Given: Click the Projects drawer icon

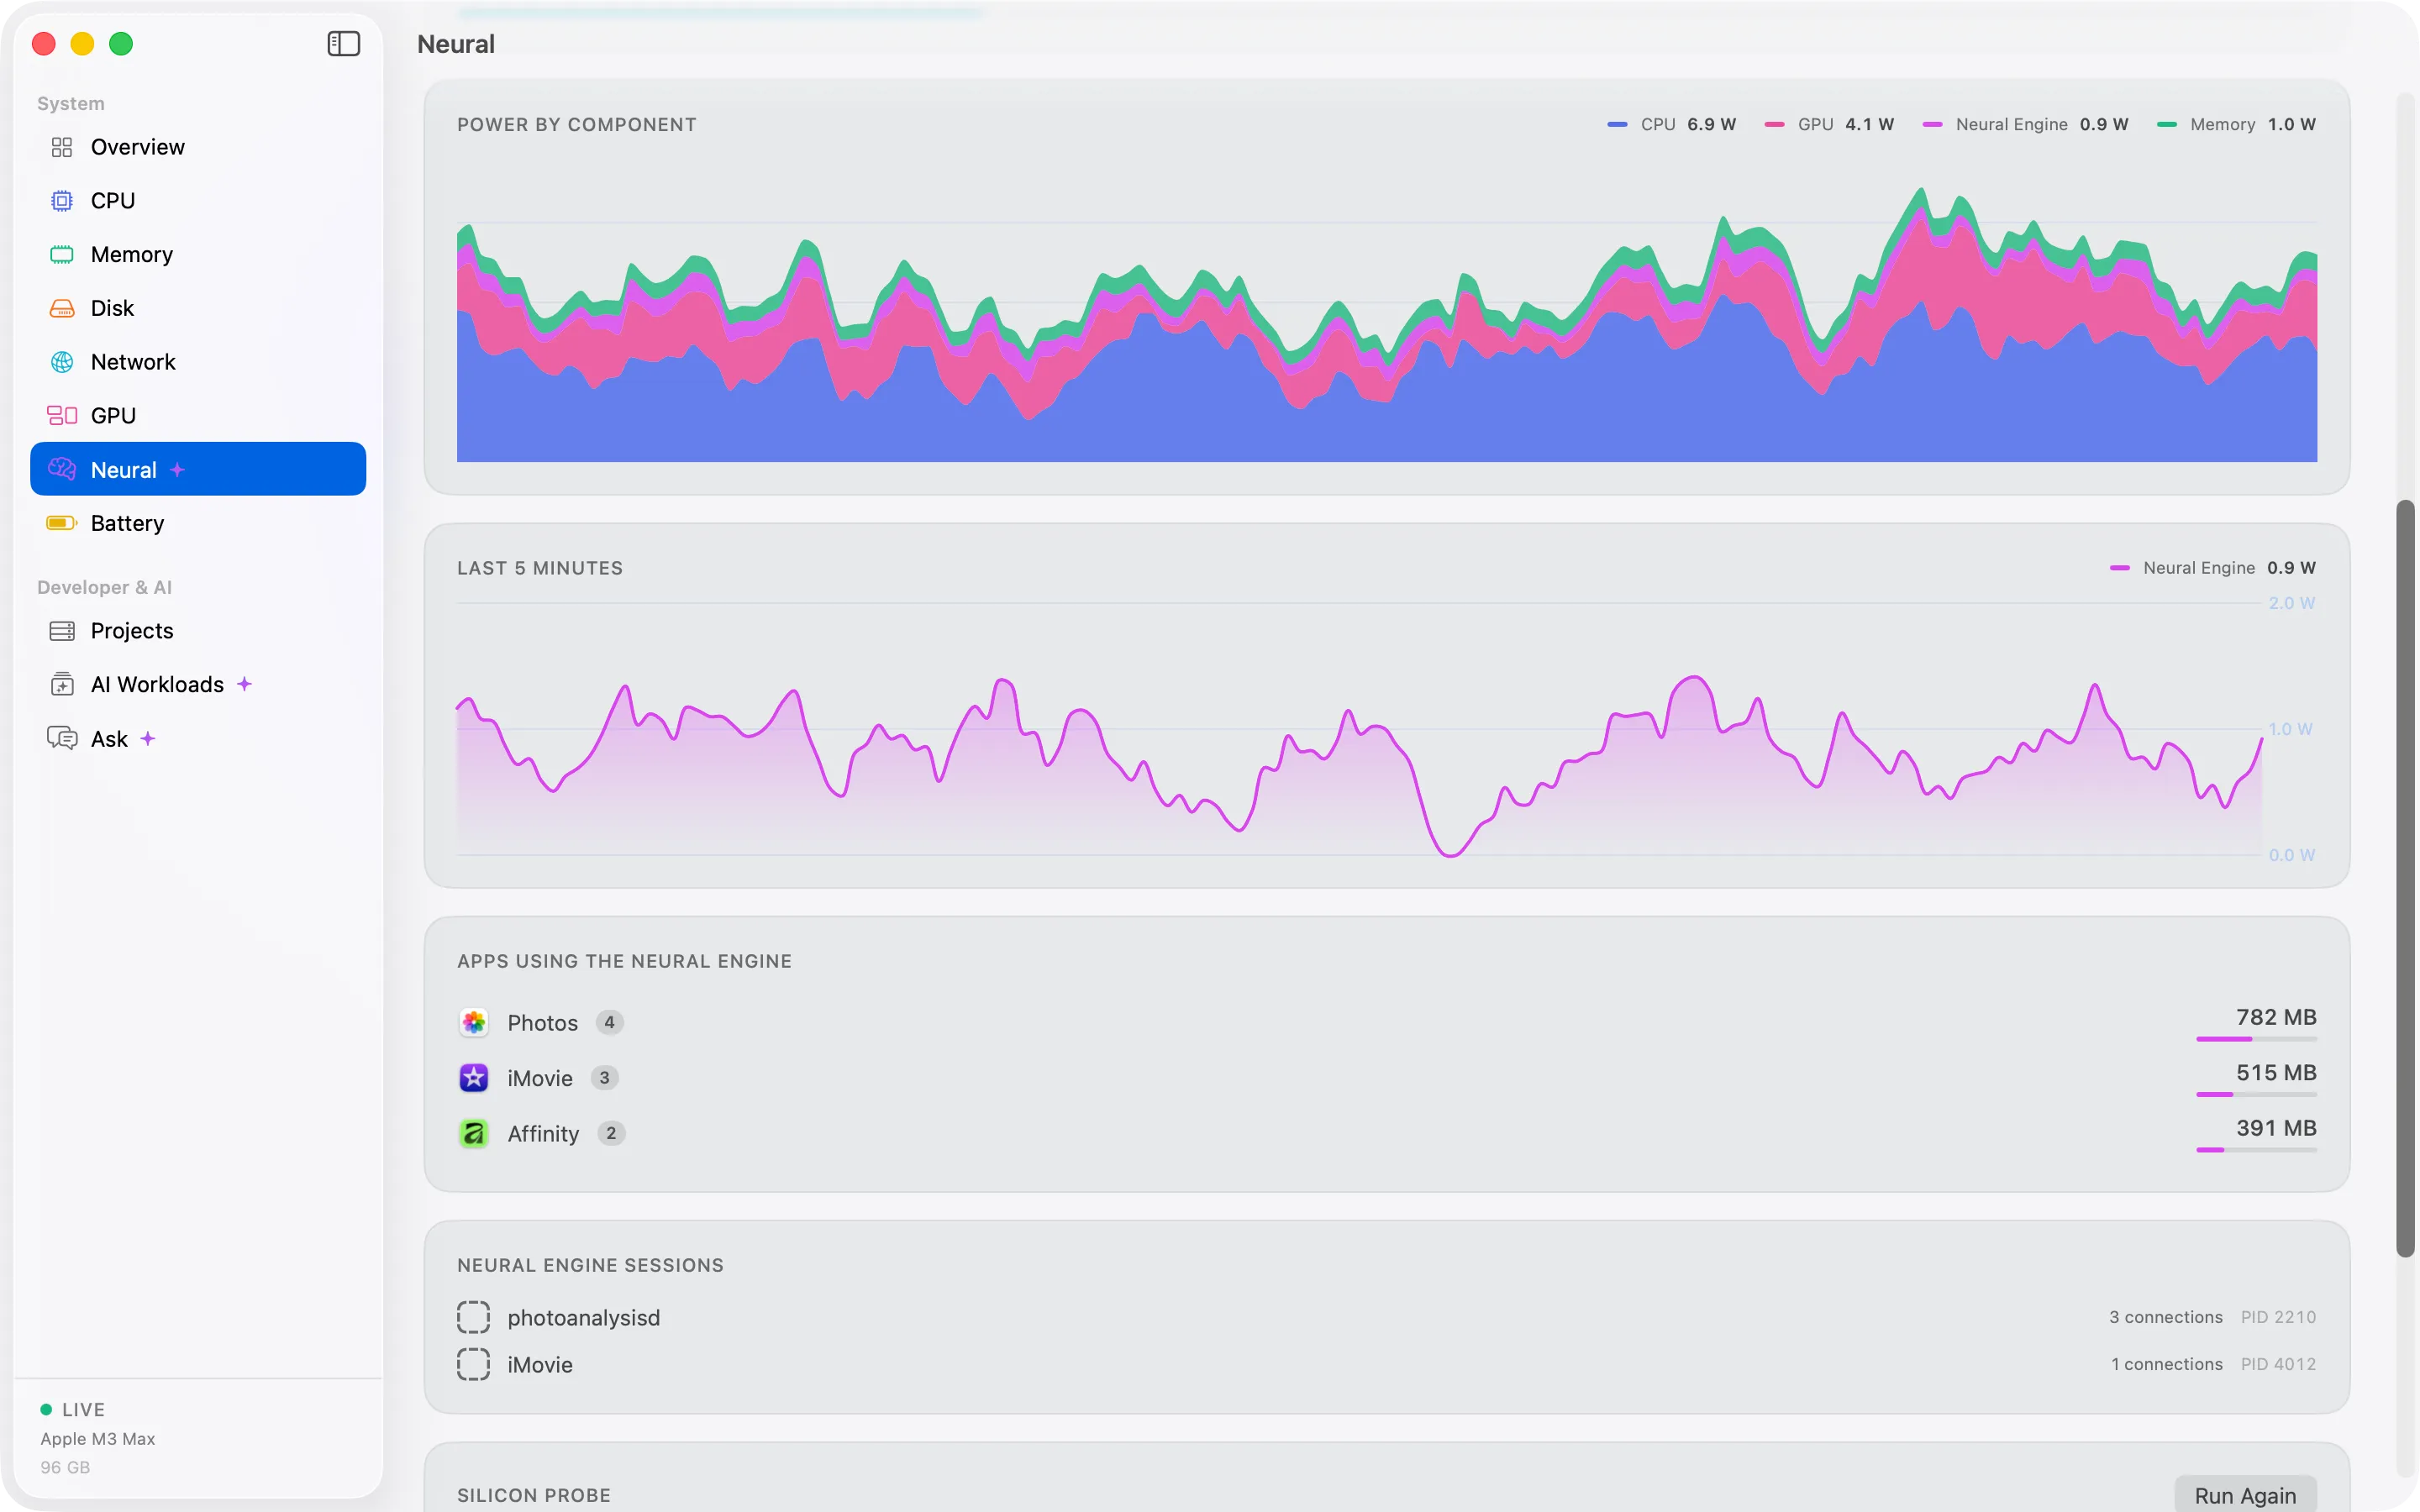Looking at the screenshot, I should point(62,631).
